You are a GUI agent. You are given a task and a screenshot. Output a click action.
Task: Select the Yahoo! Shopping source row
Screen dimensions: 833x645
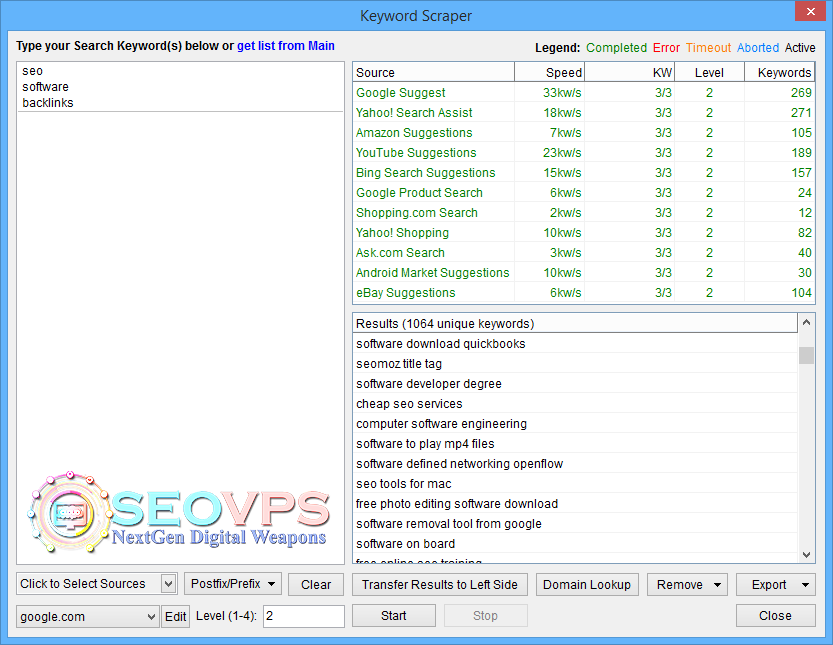click(x=583, y=233)
